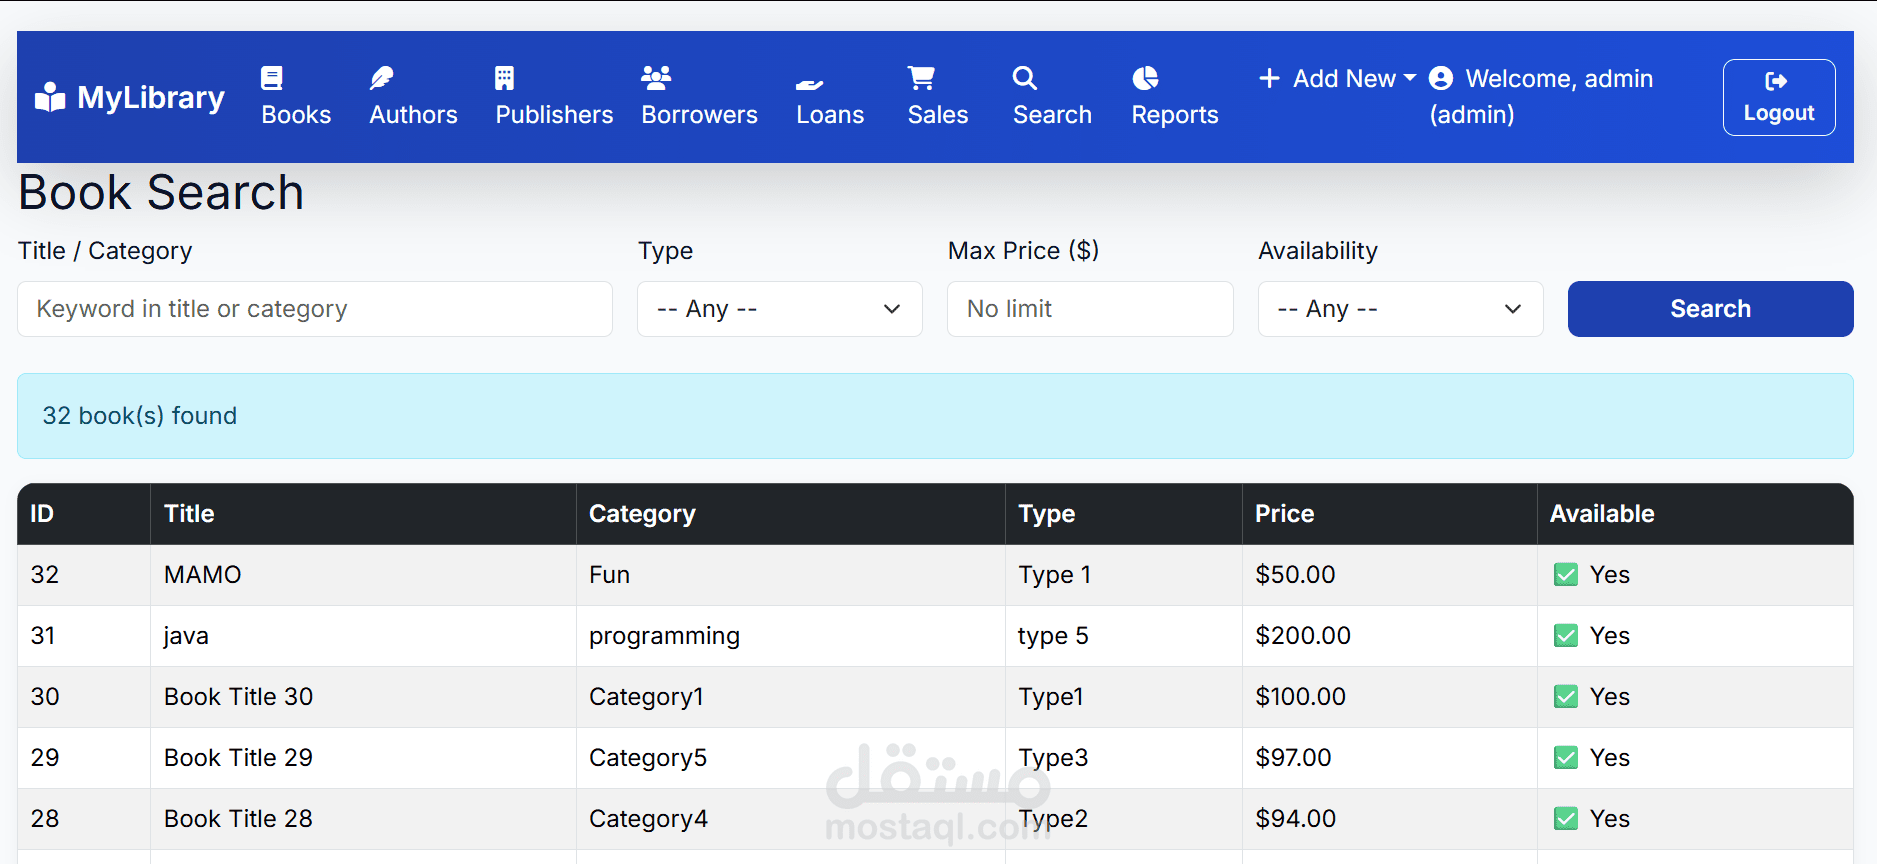This screenshot has height=864, width=1877.
Task: Click the green checkmark for MAMO row
Action: tap(1566, 575)
